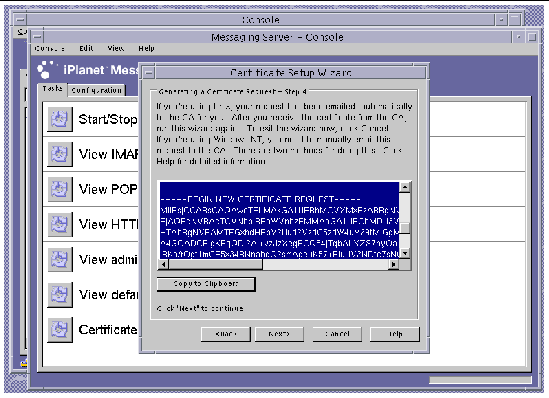
Task: Open the Certificate Setup Wizard window menu
Action: (x=149, y=73)
